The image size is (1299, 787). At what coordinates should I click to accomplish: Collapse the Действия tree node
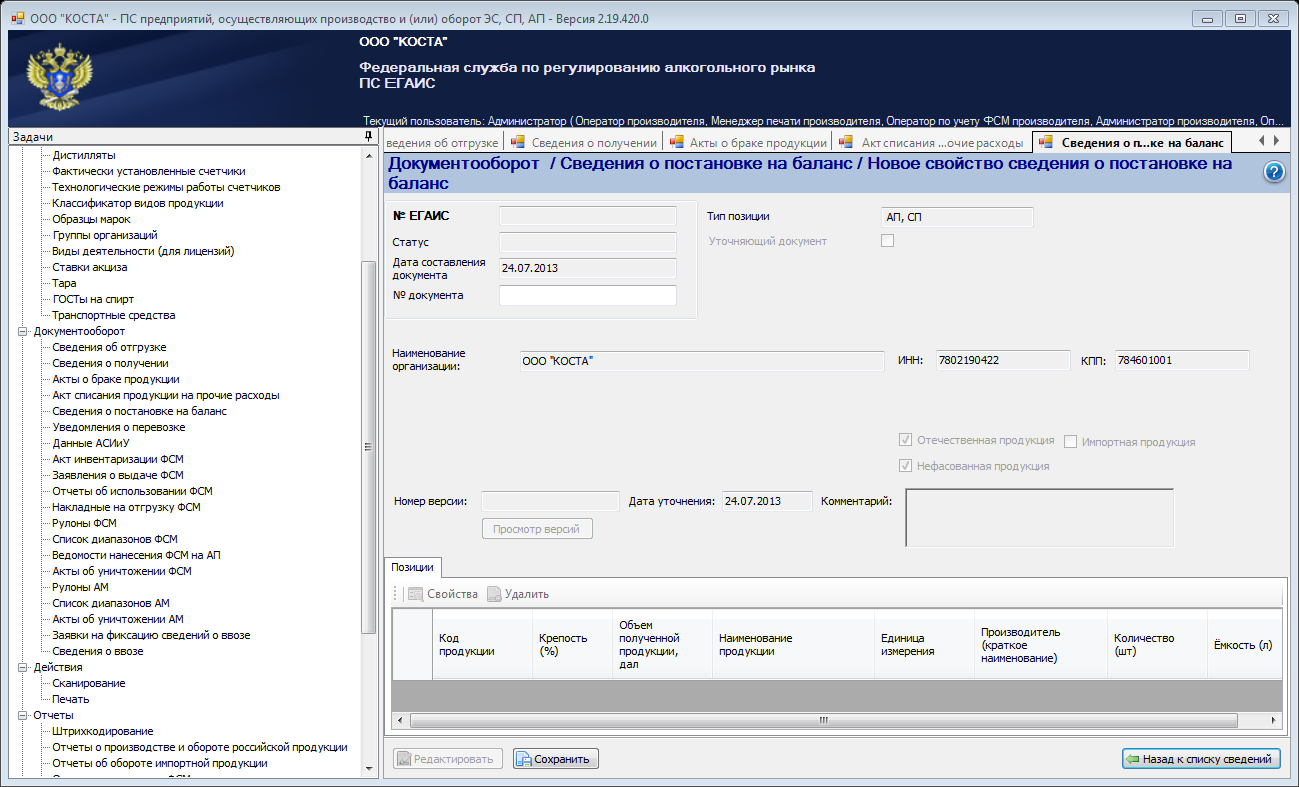(23, 667)
